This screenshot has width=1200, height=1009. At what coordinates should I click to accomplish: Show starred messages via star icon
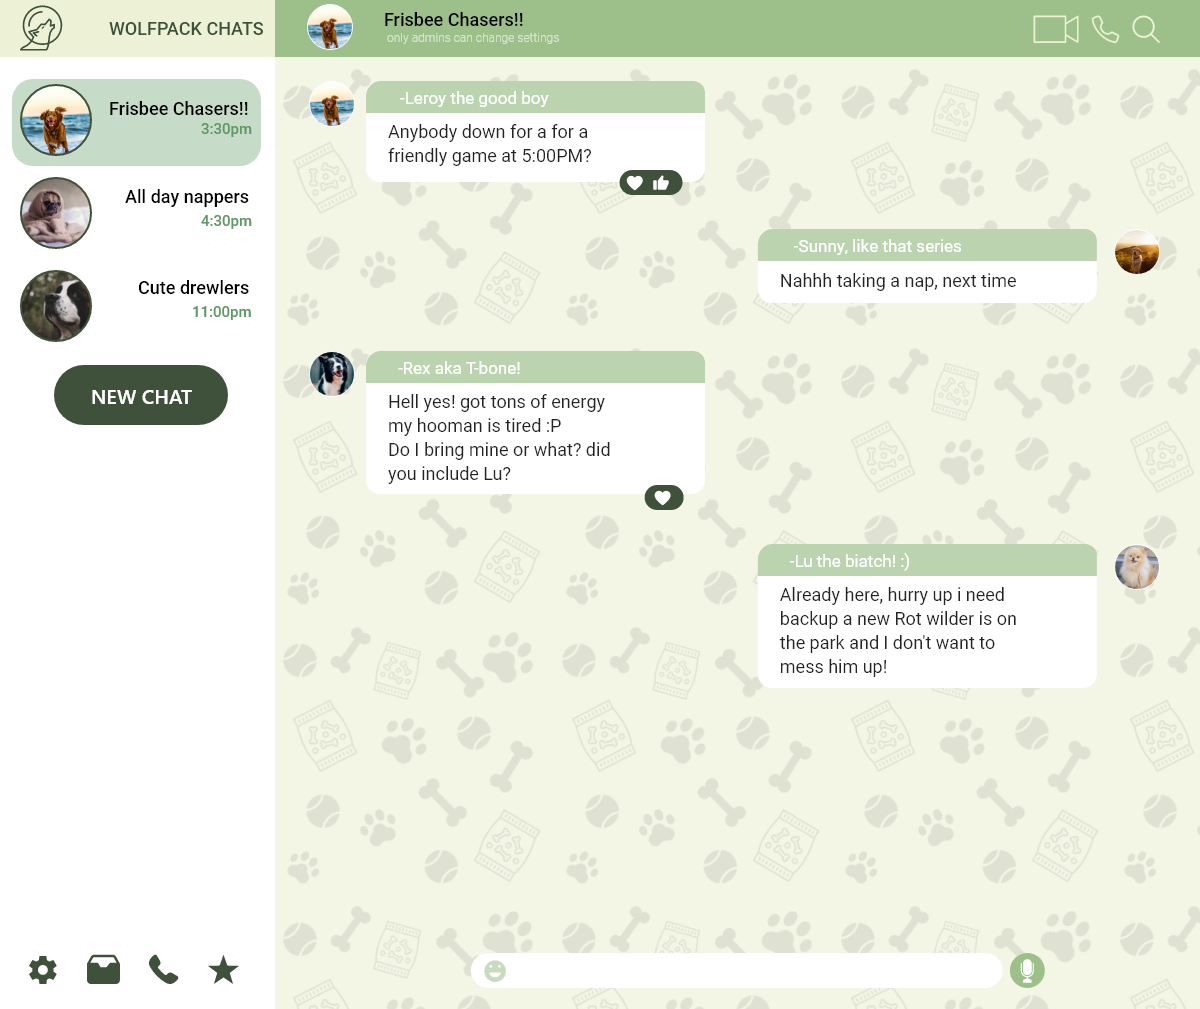[x=223, y=970]
